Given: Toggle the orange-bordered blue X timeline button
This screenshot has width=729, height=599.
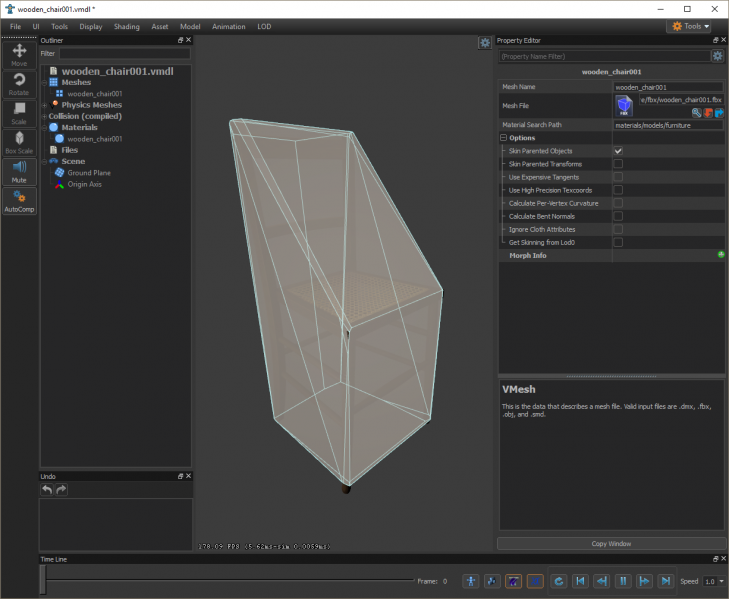Looking at the screenshot, I should pyautogui.click(x=535, y=581).
